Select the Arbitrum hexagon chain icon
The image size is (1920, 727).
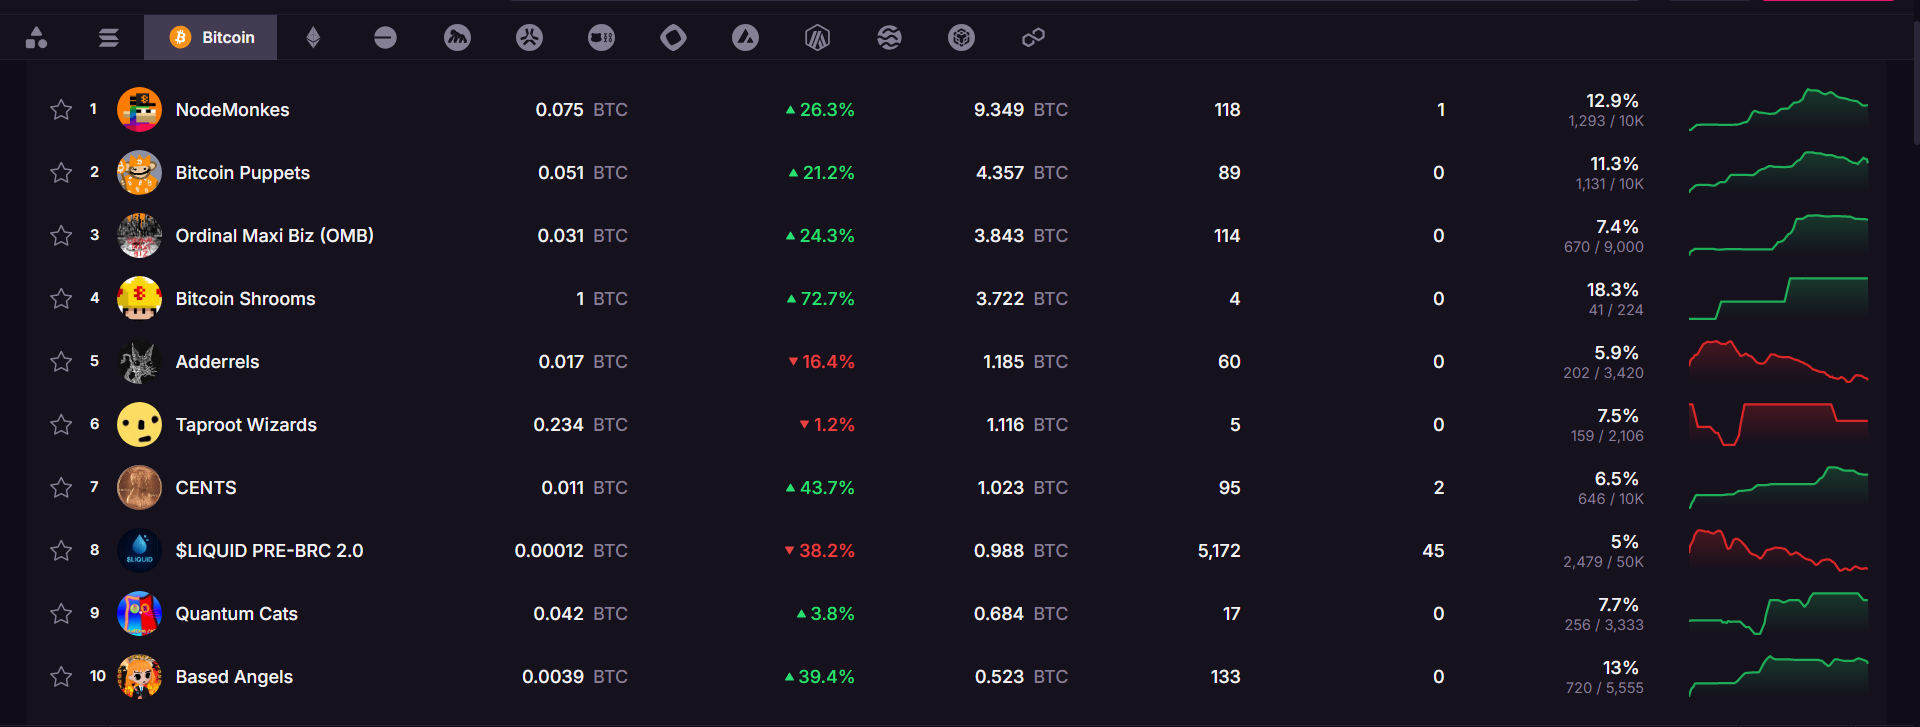coord(817,37)
